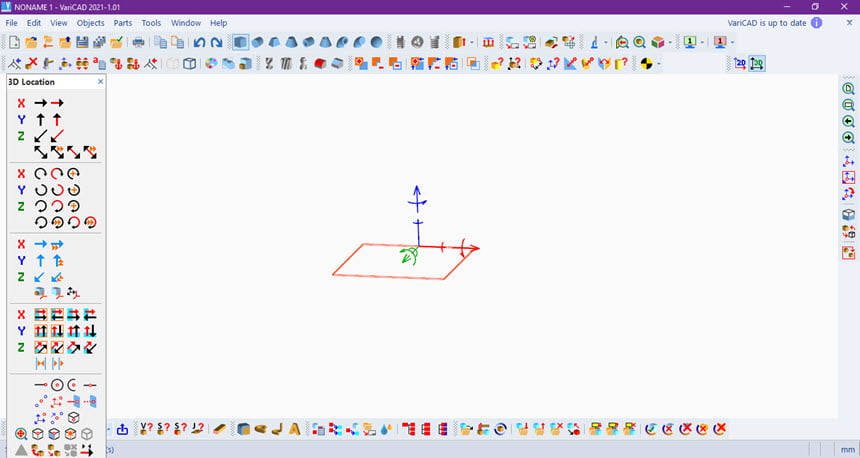860x458 pixels.
Task: Open red monitor 1 dropdown arrow
Action: [x=733, y=42]
